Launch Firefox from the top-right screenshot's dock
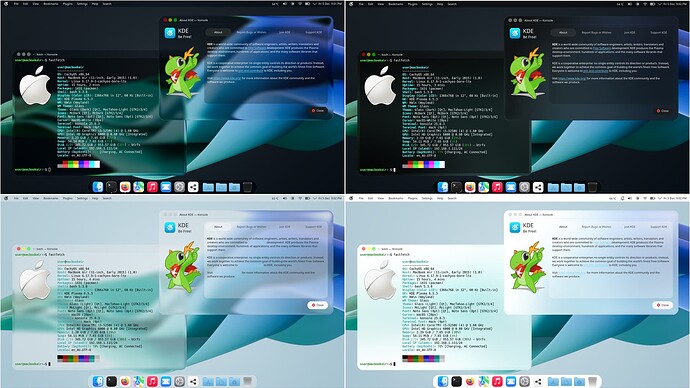The width and height of the screenshot is (690, 388). (470, 187)
